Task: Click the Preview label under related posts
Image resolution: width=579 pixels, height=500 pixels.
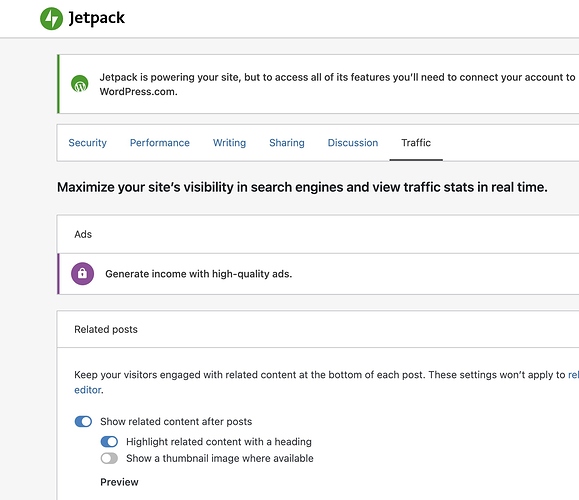Action: coord(119,482)
